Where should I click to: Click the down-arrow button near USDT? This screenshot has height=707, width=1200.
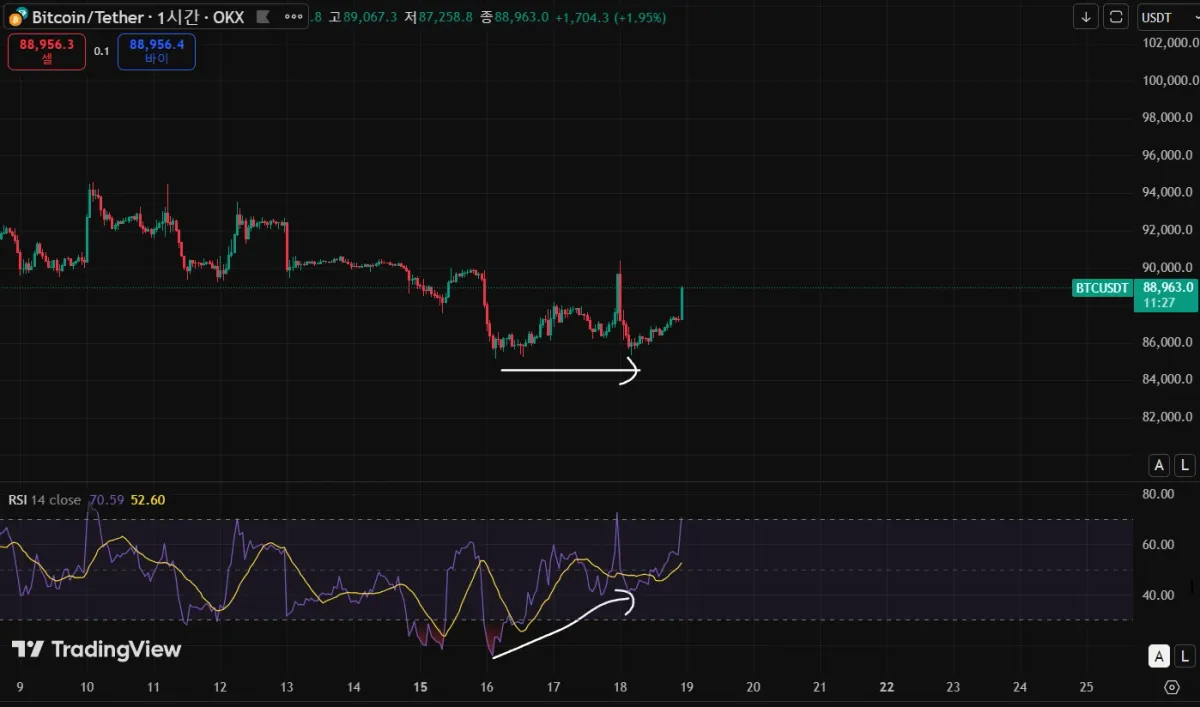1086,17
